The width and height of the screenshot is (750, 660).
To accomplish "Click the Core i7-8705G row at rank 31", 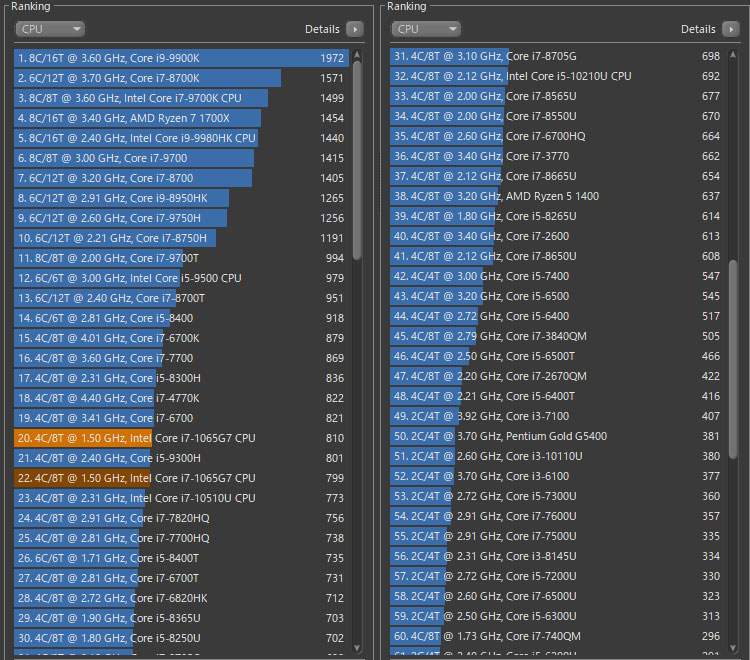I will 555,56.
